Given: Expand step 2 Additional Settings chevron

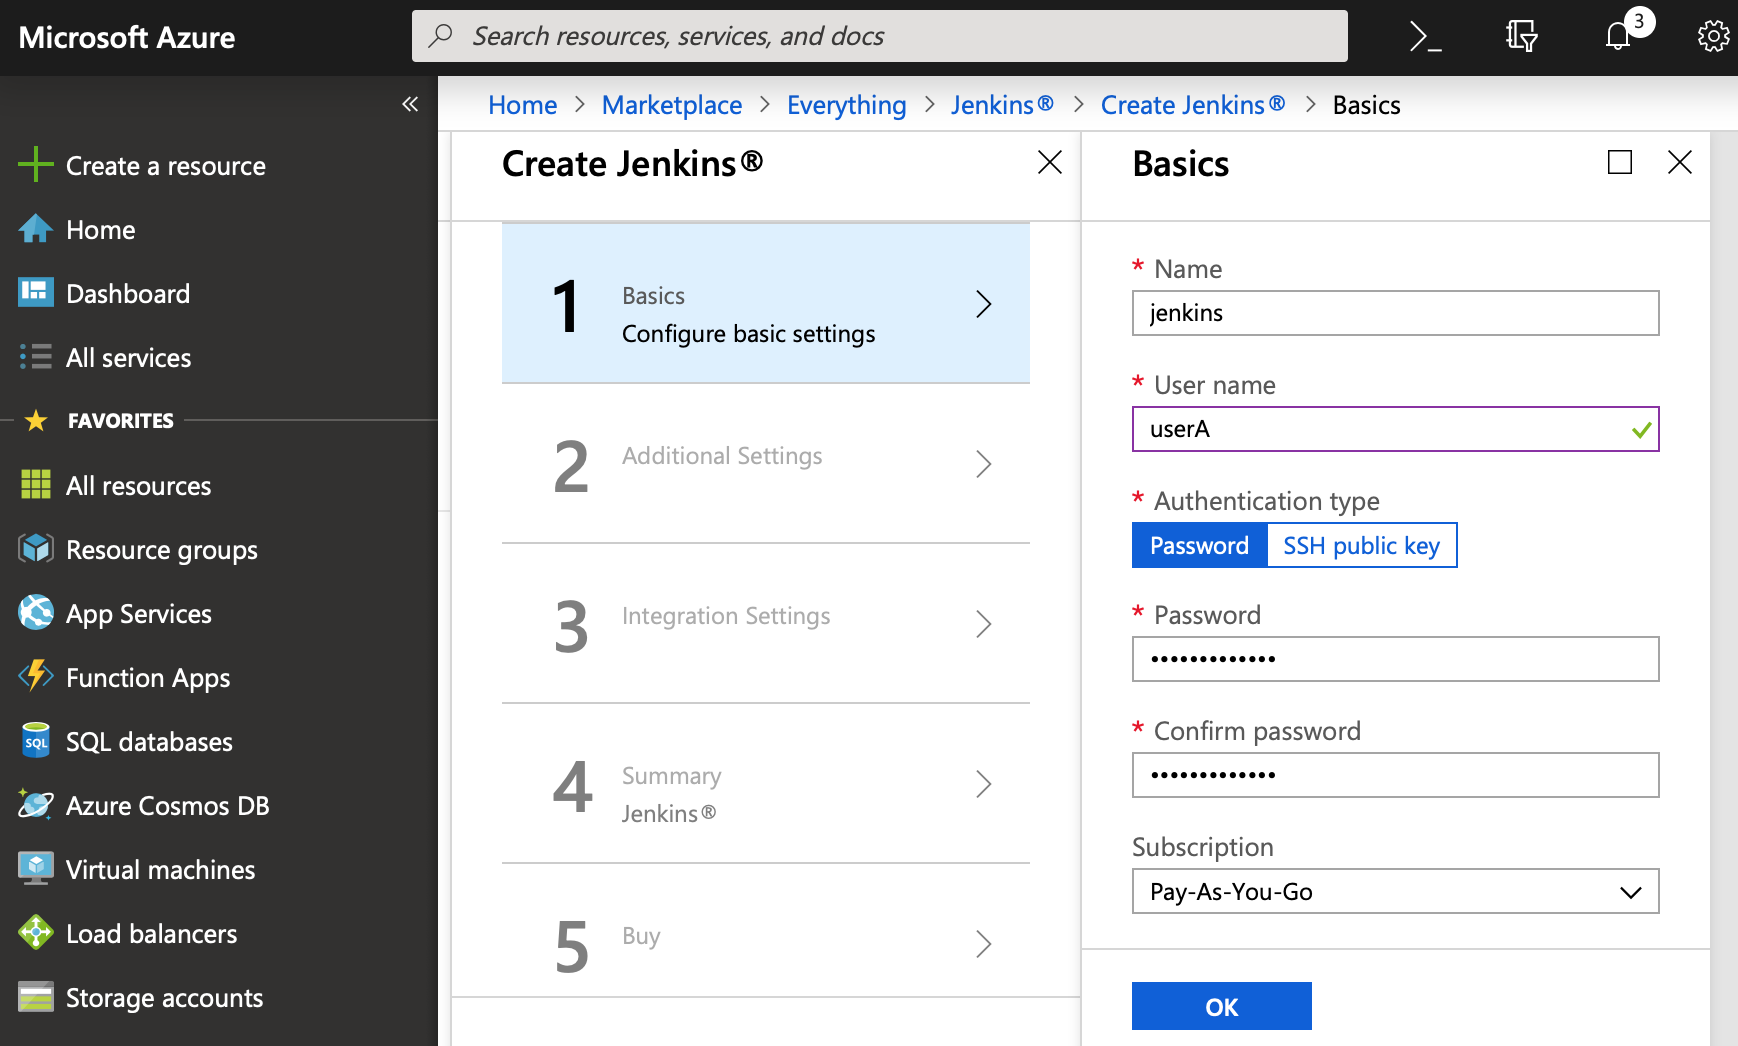Looking at the screenshot, I should click(x=983, y=464).
